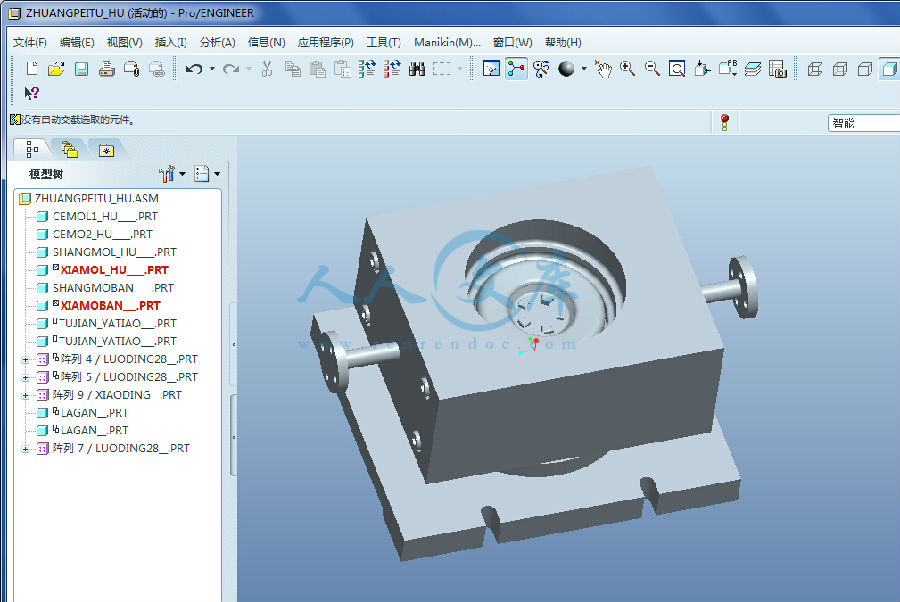
Task: Open the Layers icon in the toolbar
Action: coord(753,69)
